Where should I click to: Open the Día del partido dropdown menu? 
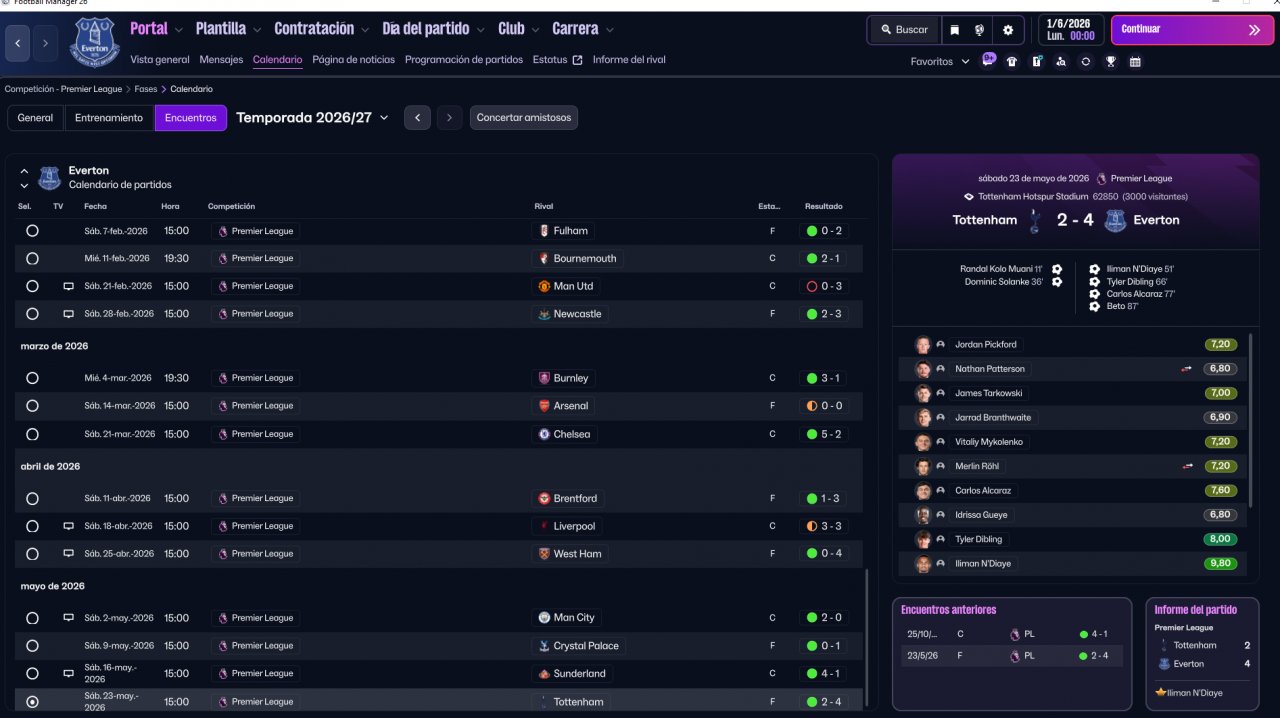point(433,29)
